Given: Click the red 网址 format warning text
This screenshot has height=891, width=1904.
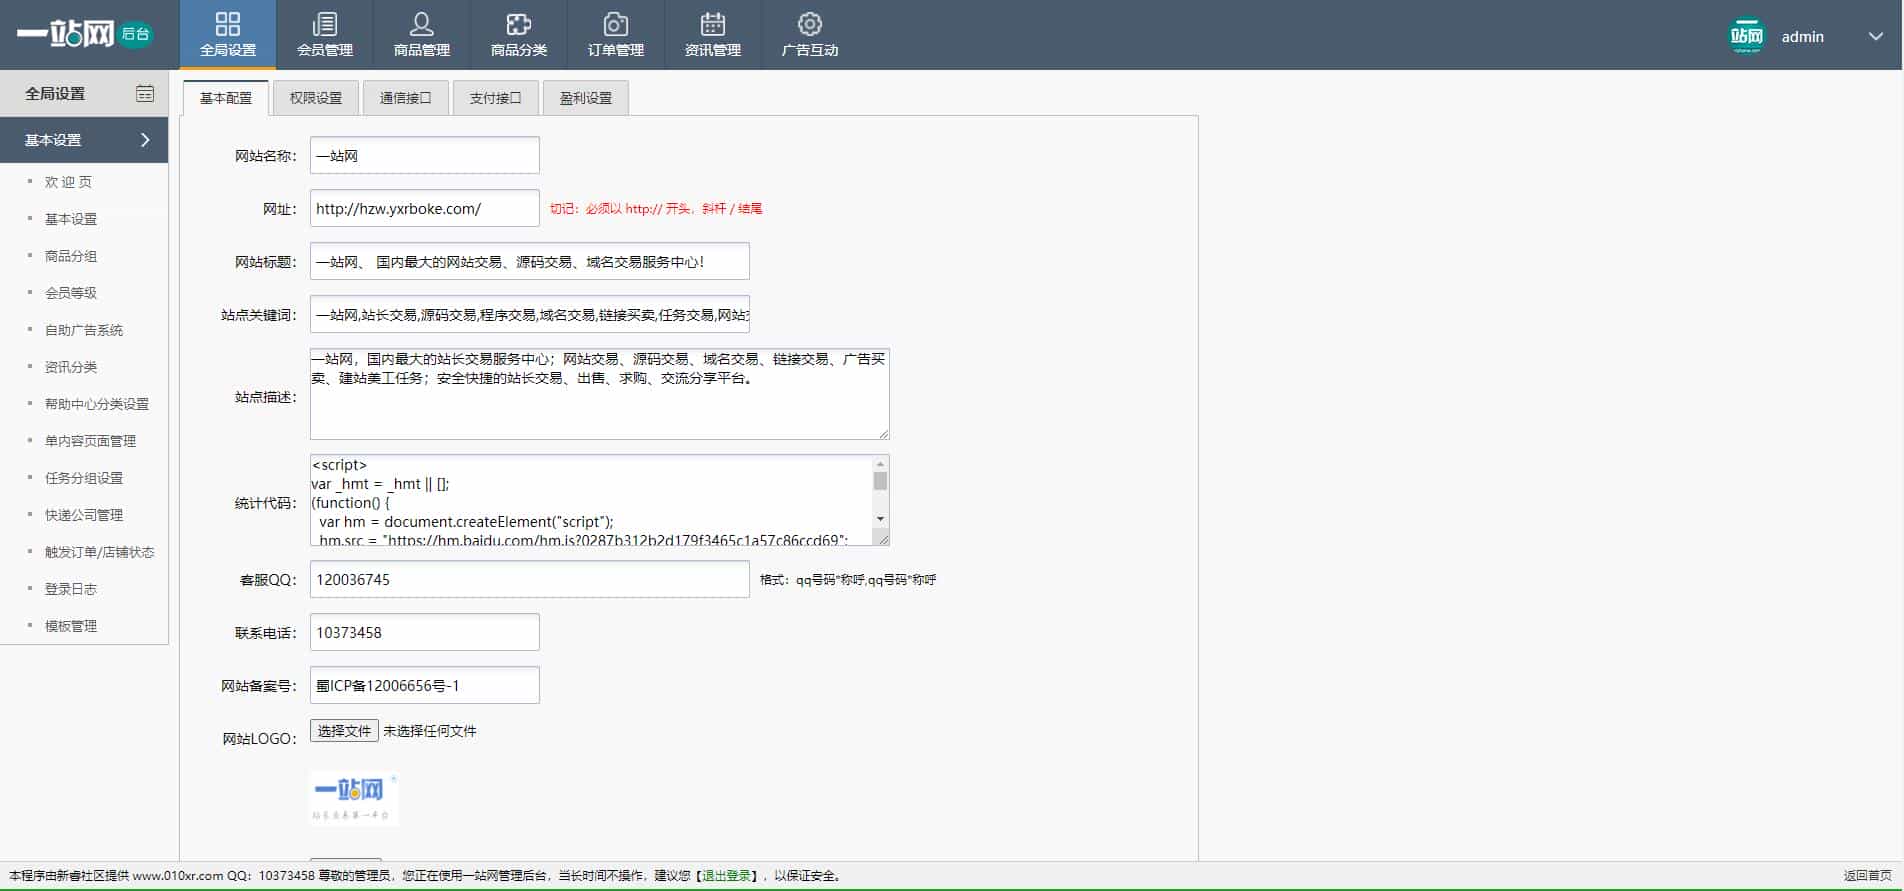Looking at the screenshot, I should 656,209.
